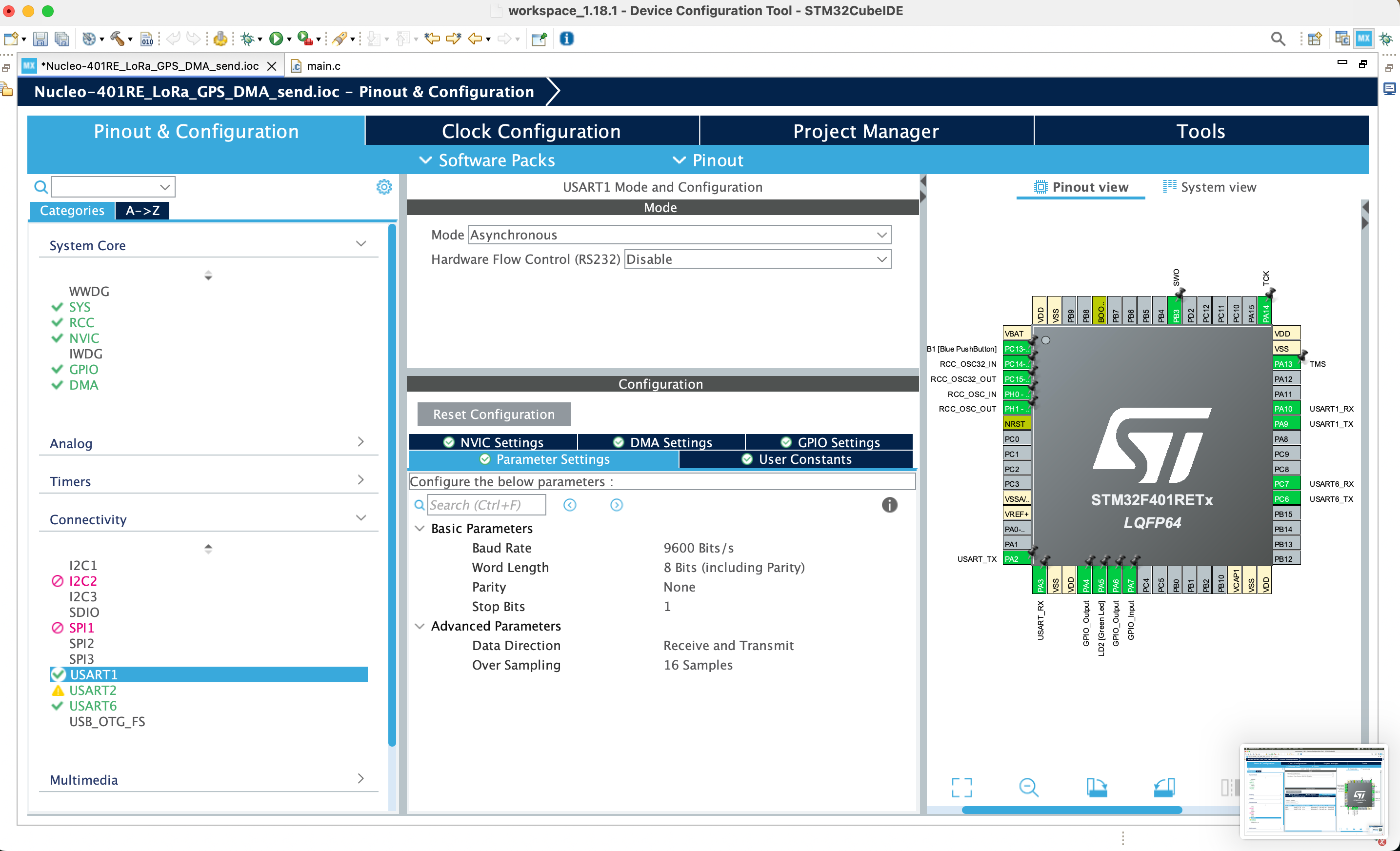The image size is (1400, 851).
Task: Zoom out the pinout view
Action: (x=1029, y=787)
